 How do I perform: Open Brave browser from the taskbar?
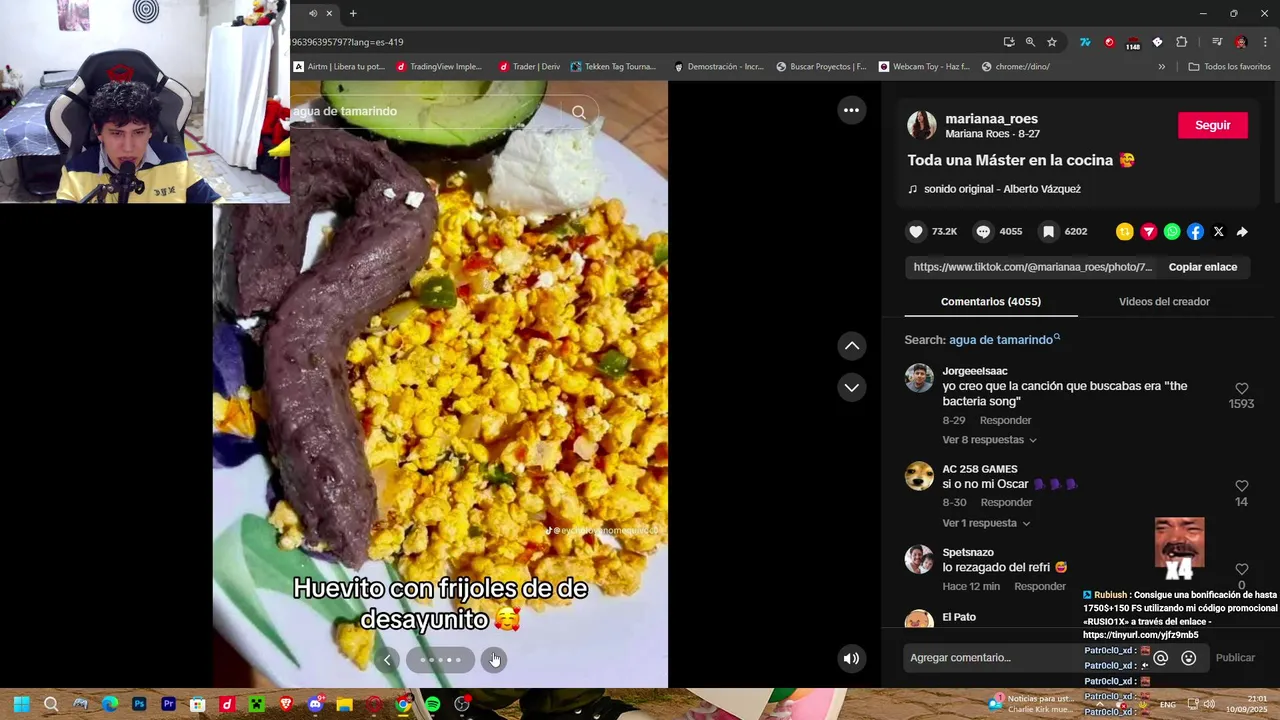tap(286, 704)
